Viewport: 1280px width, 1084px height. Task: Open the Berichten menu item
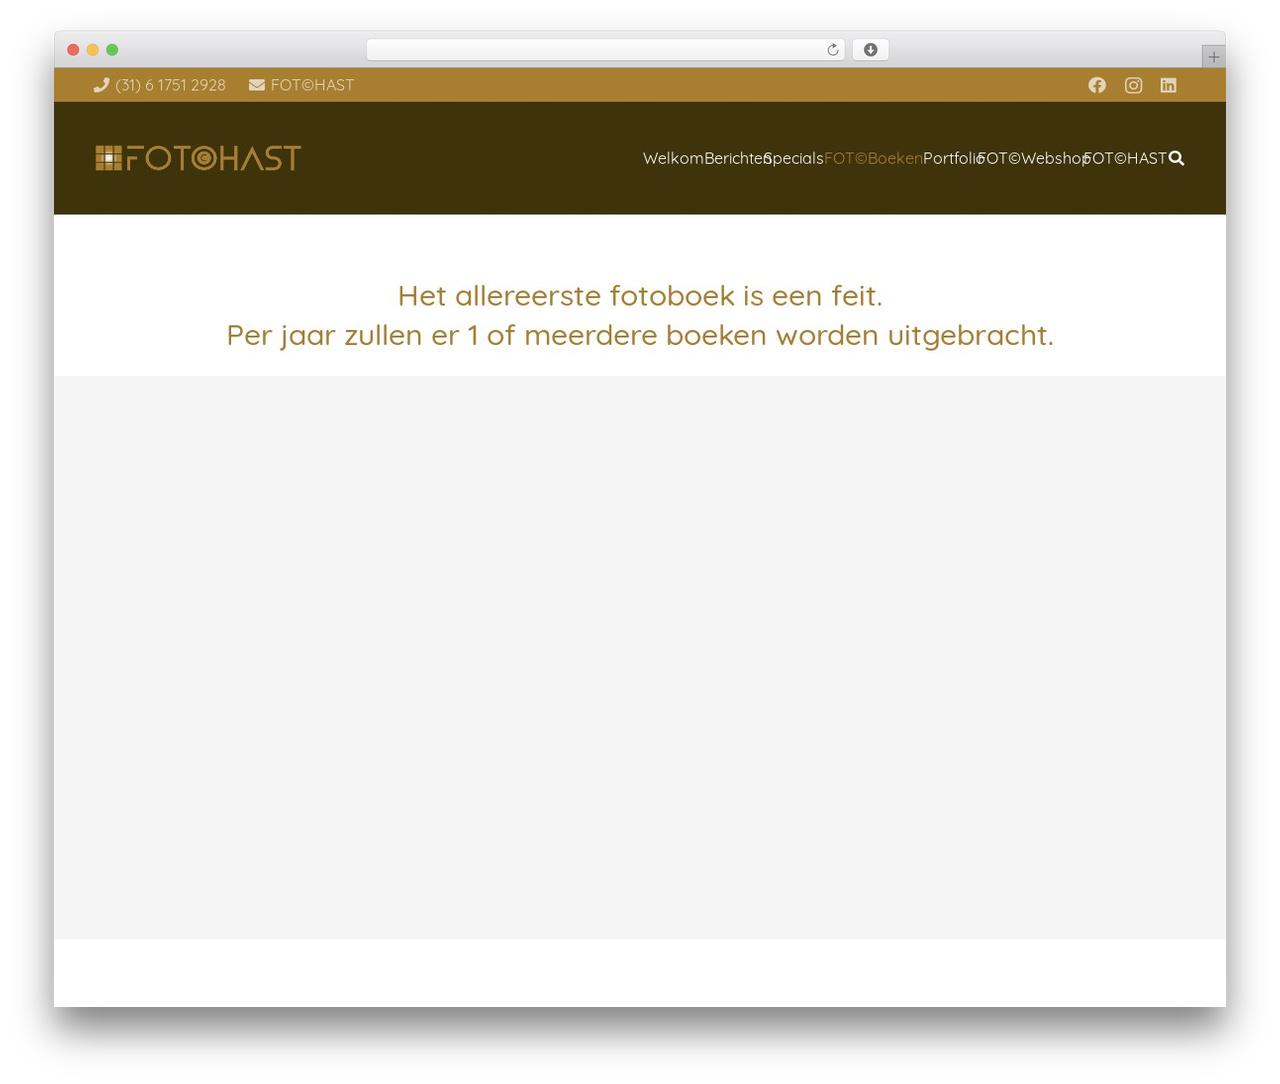pos(737,158)
